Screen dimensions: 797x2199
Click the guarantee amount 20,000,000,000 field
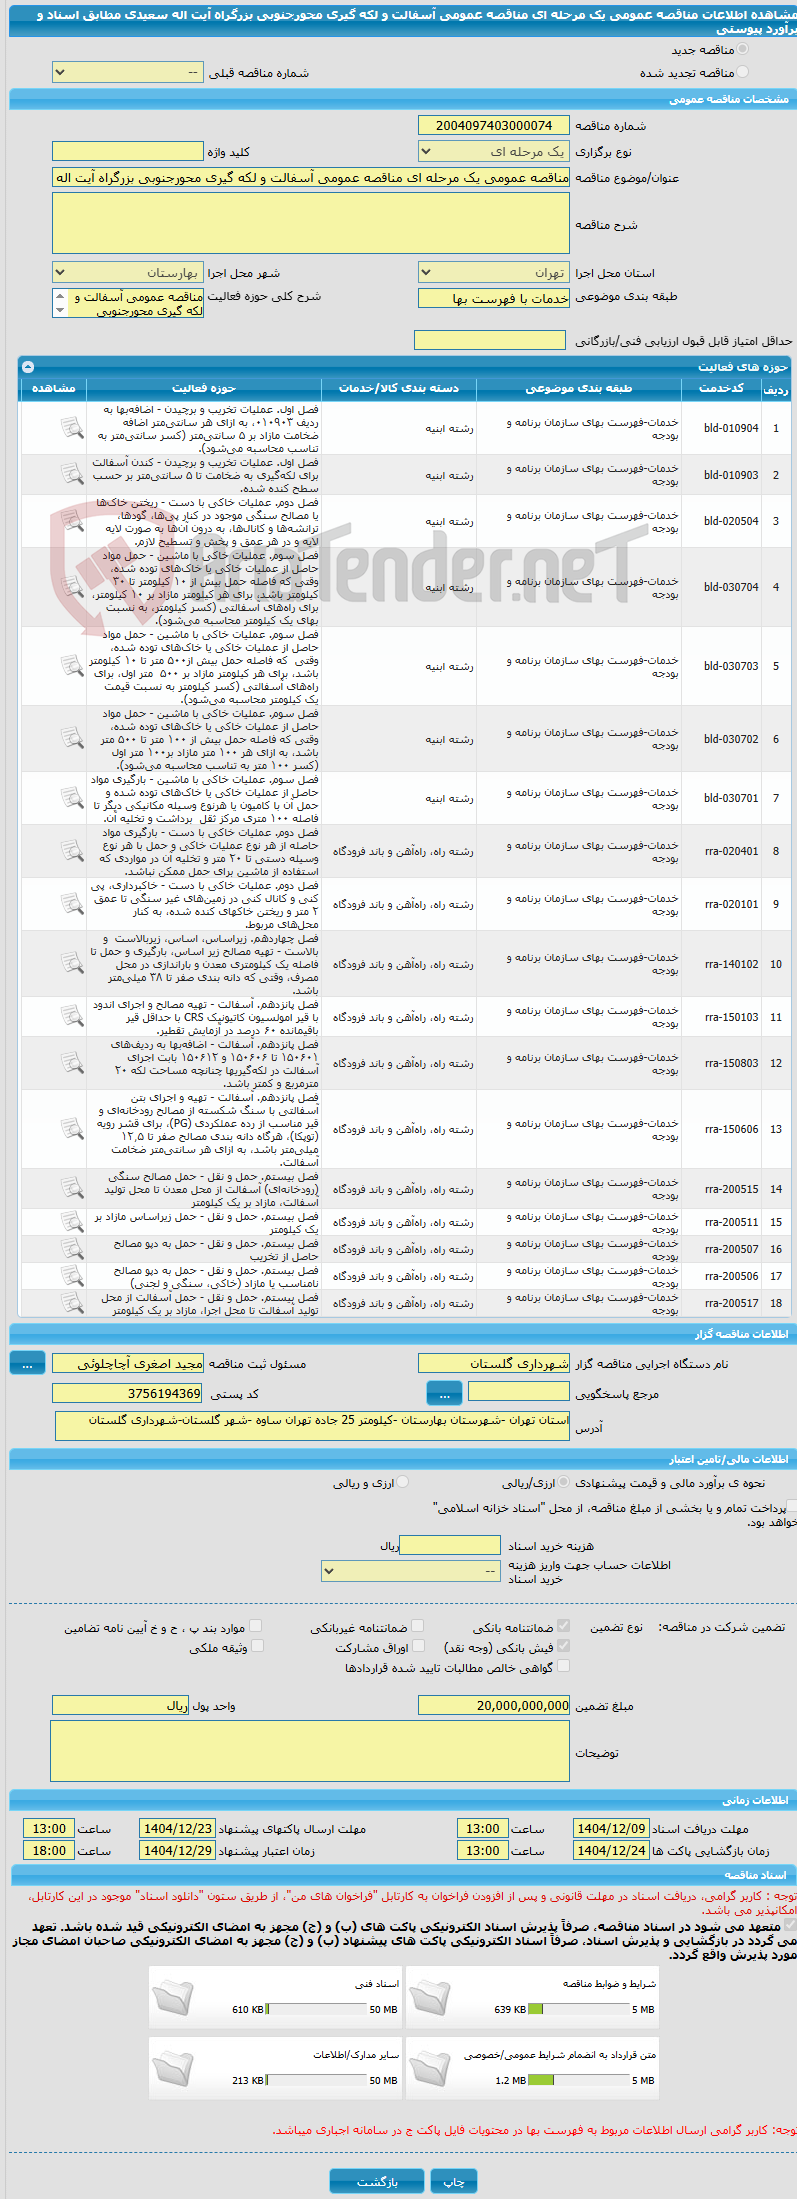tap(494, 1705)
